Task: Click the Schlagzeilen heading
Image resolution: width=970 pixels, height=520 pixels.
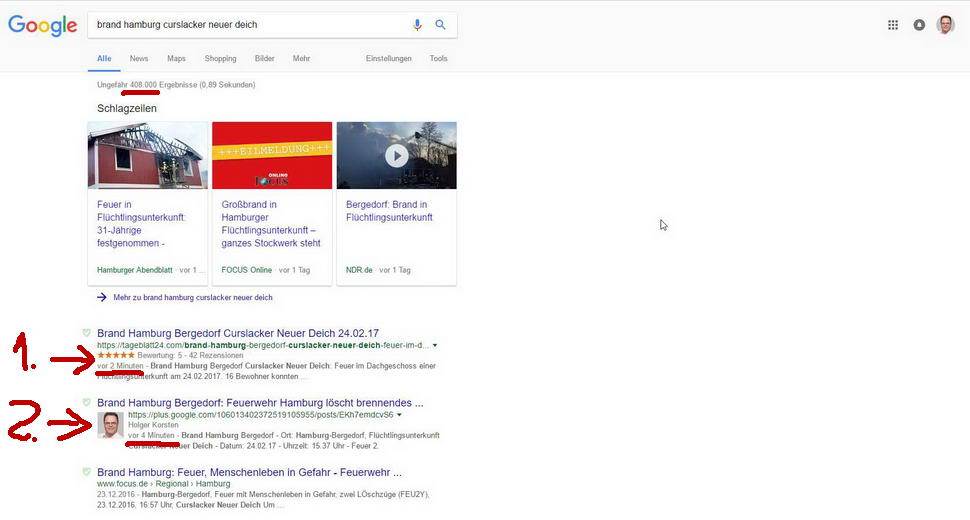Action: tap(127, 108)
